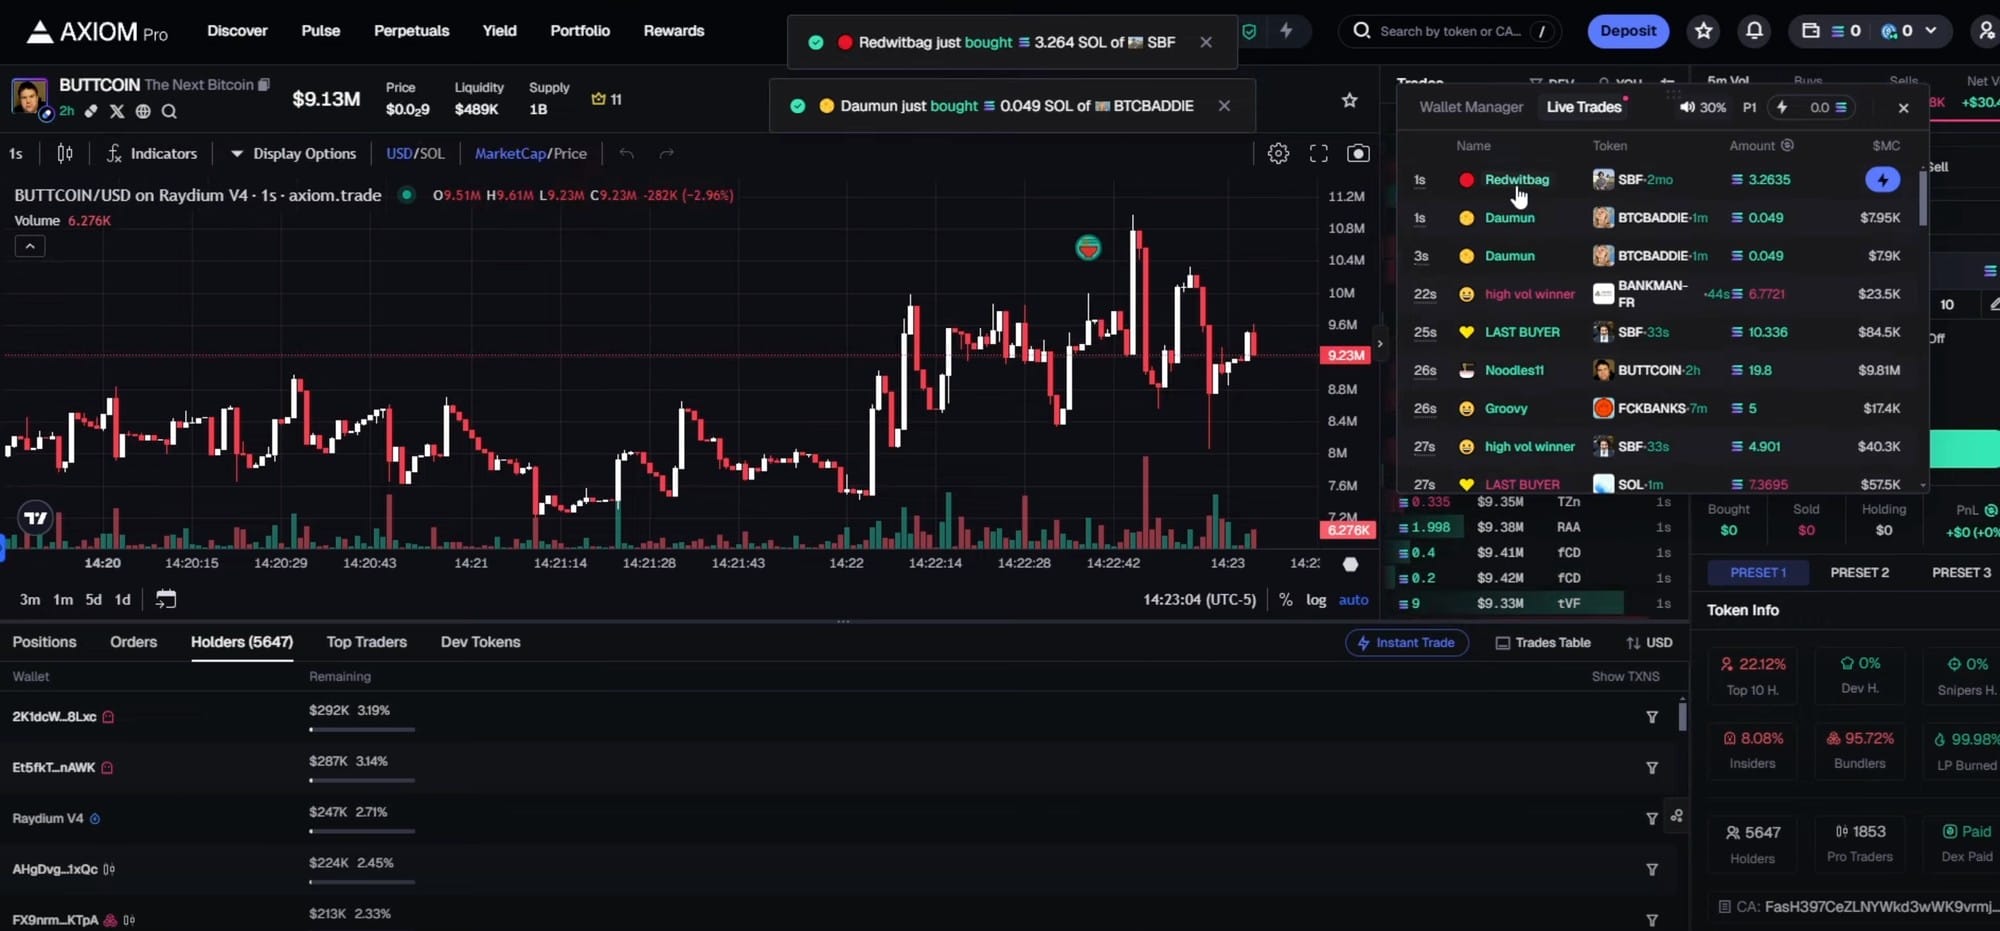This screenshot has width=2000, height=931.
Task: Select the candlestick chart style icon
Action: (64, 153)
